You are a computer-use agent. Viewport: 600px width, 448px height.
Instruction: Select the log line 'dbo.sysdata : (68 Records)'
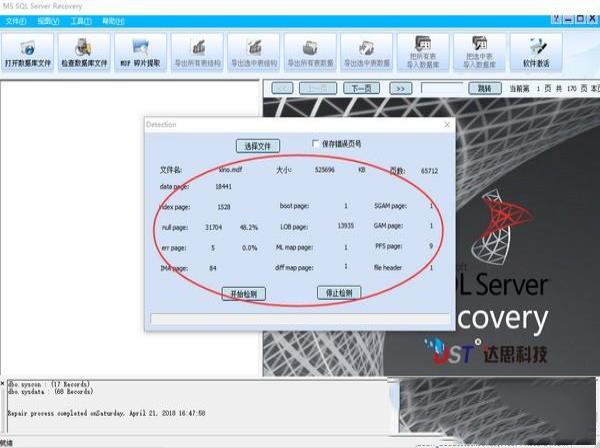(x=50, y=392)
